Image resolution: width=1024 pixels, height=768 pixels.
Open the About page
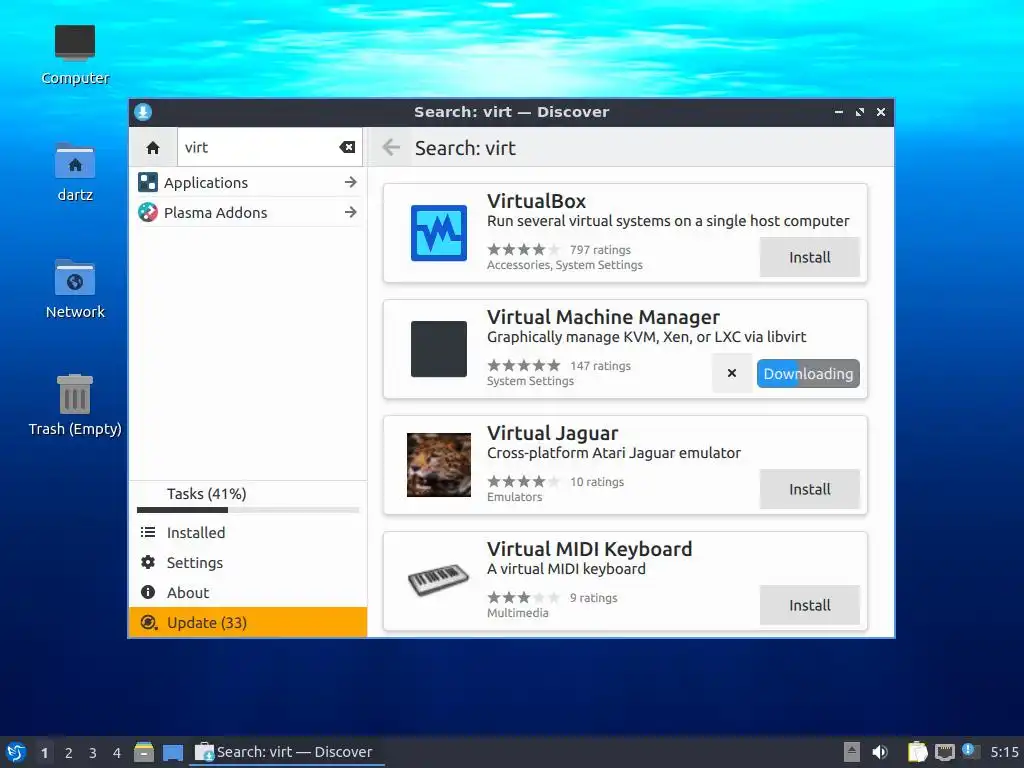click(248, 592)
